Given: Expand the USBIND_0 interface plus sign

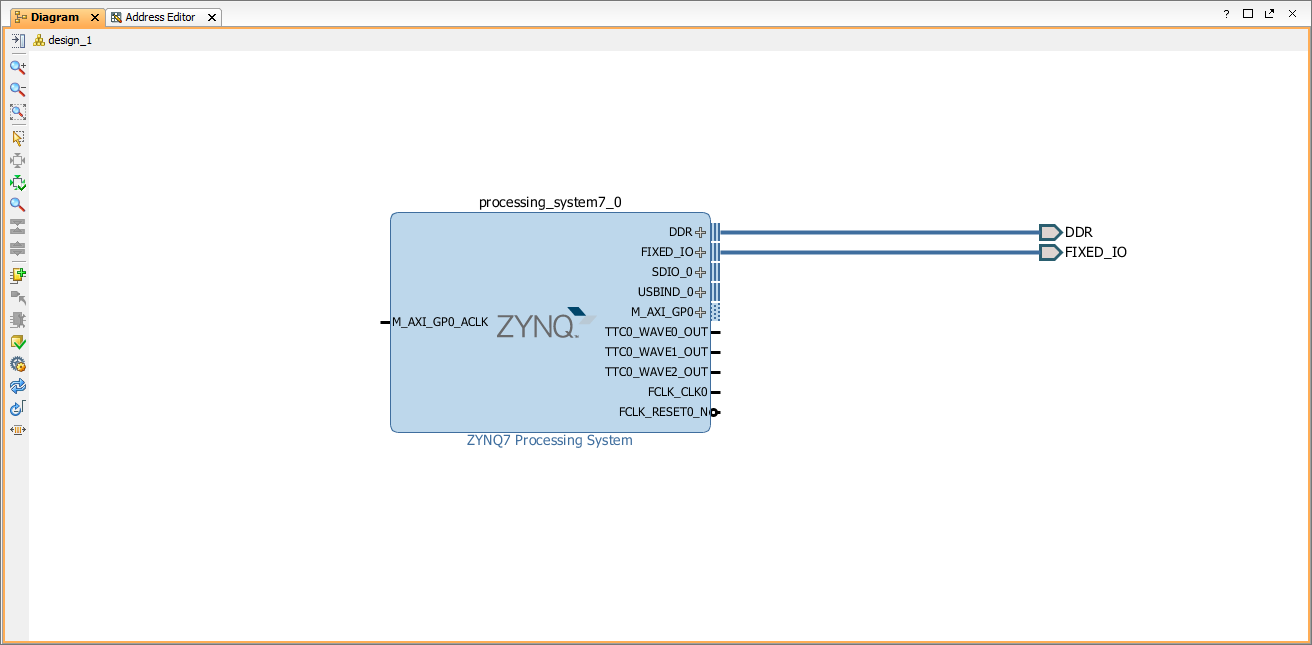Looking at the screenshot, I should (x=701, y=292).
